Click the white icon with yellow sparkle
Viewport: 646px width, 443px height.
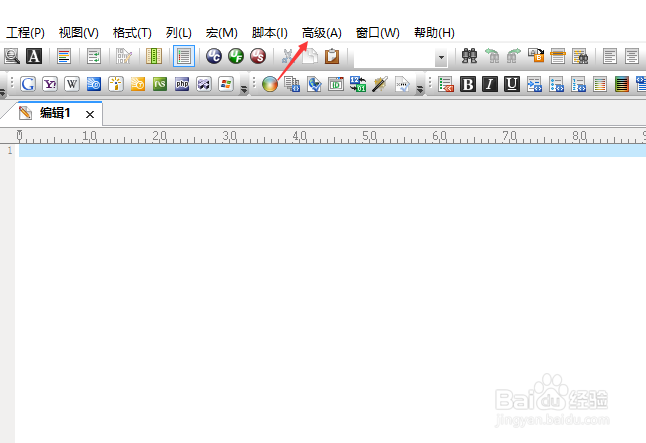[x=116, y=84]
